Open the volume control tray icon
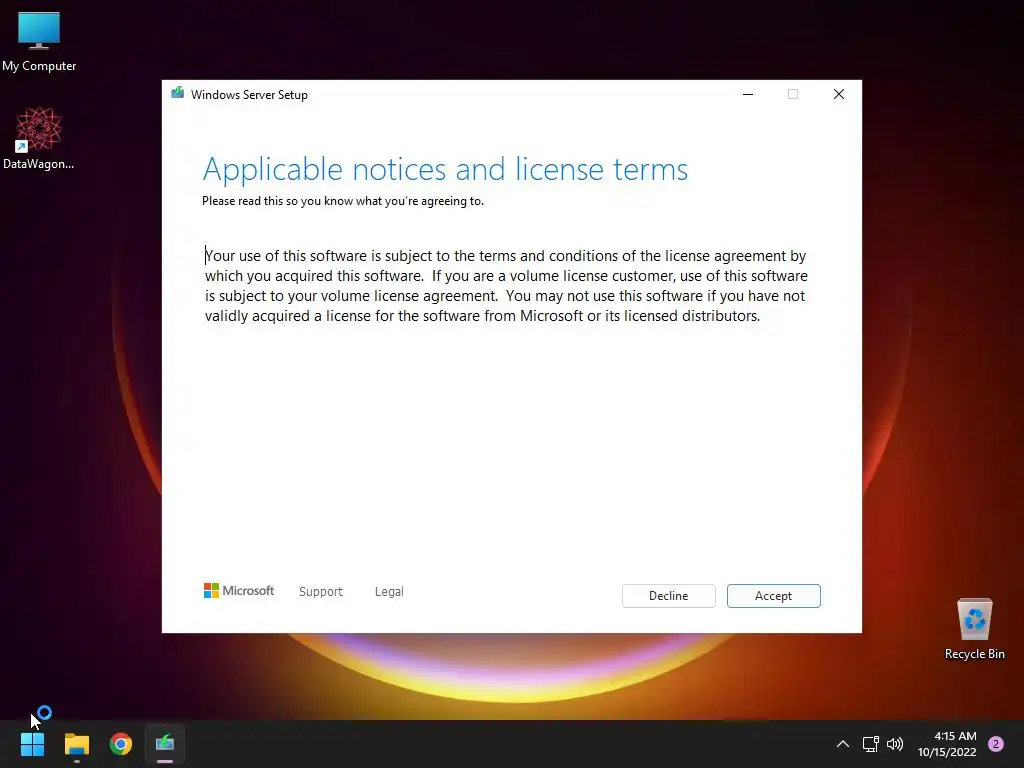This screenshot has height=768, width=1024. click(x=895, y=744)
